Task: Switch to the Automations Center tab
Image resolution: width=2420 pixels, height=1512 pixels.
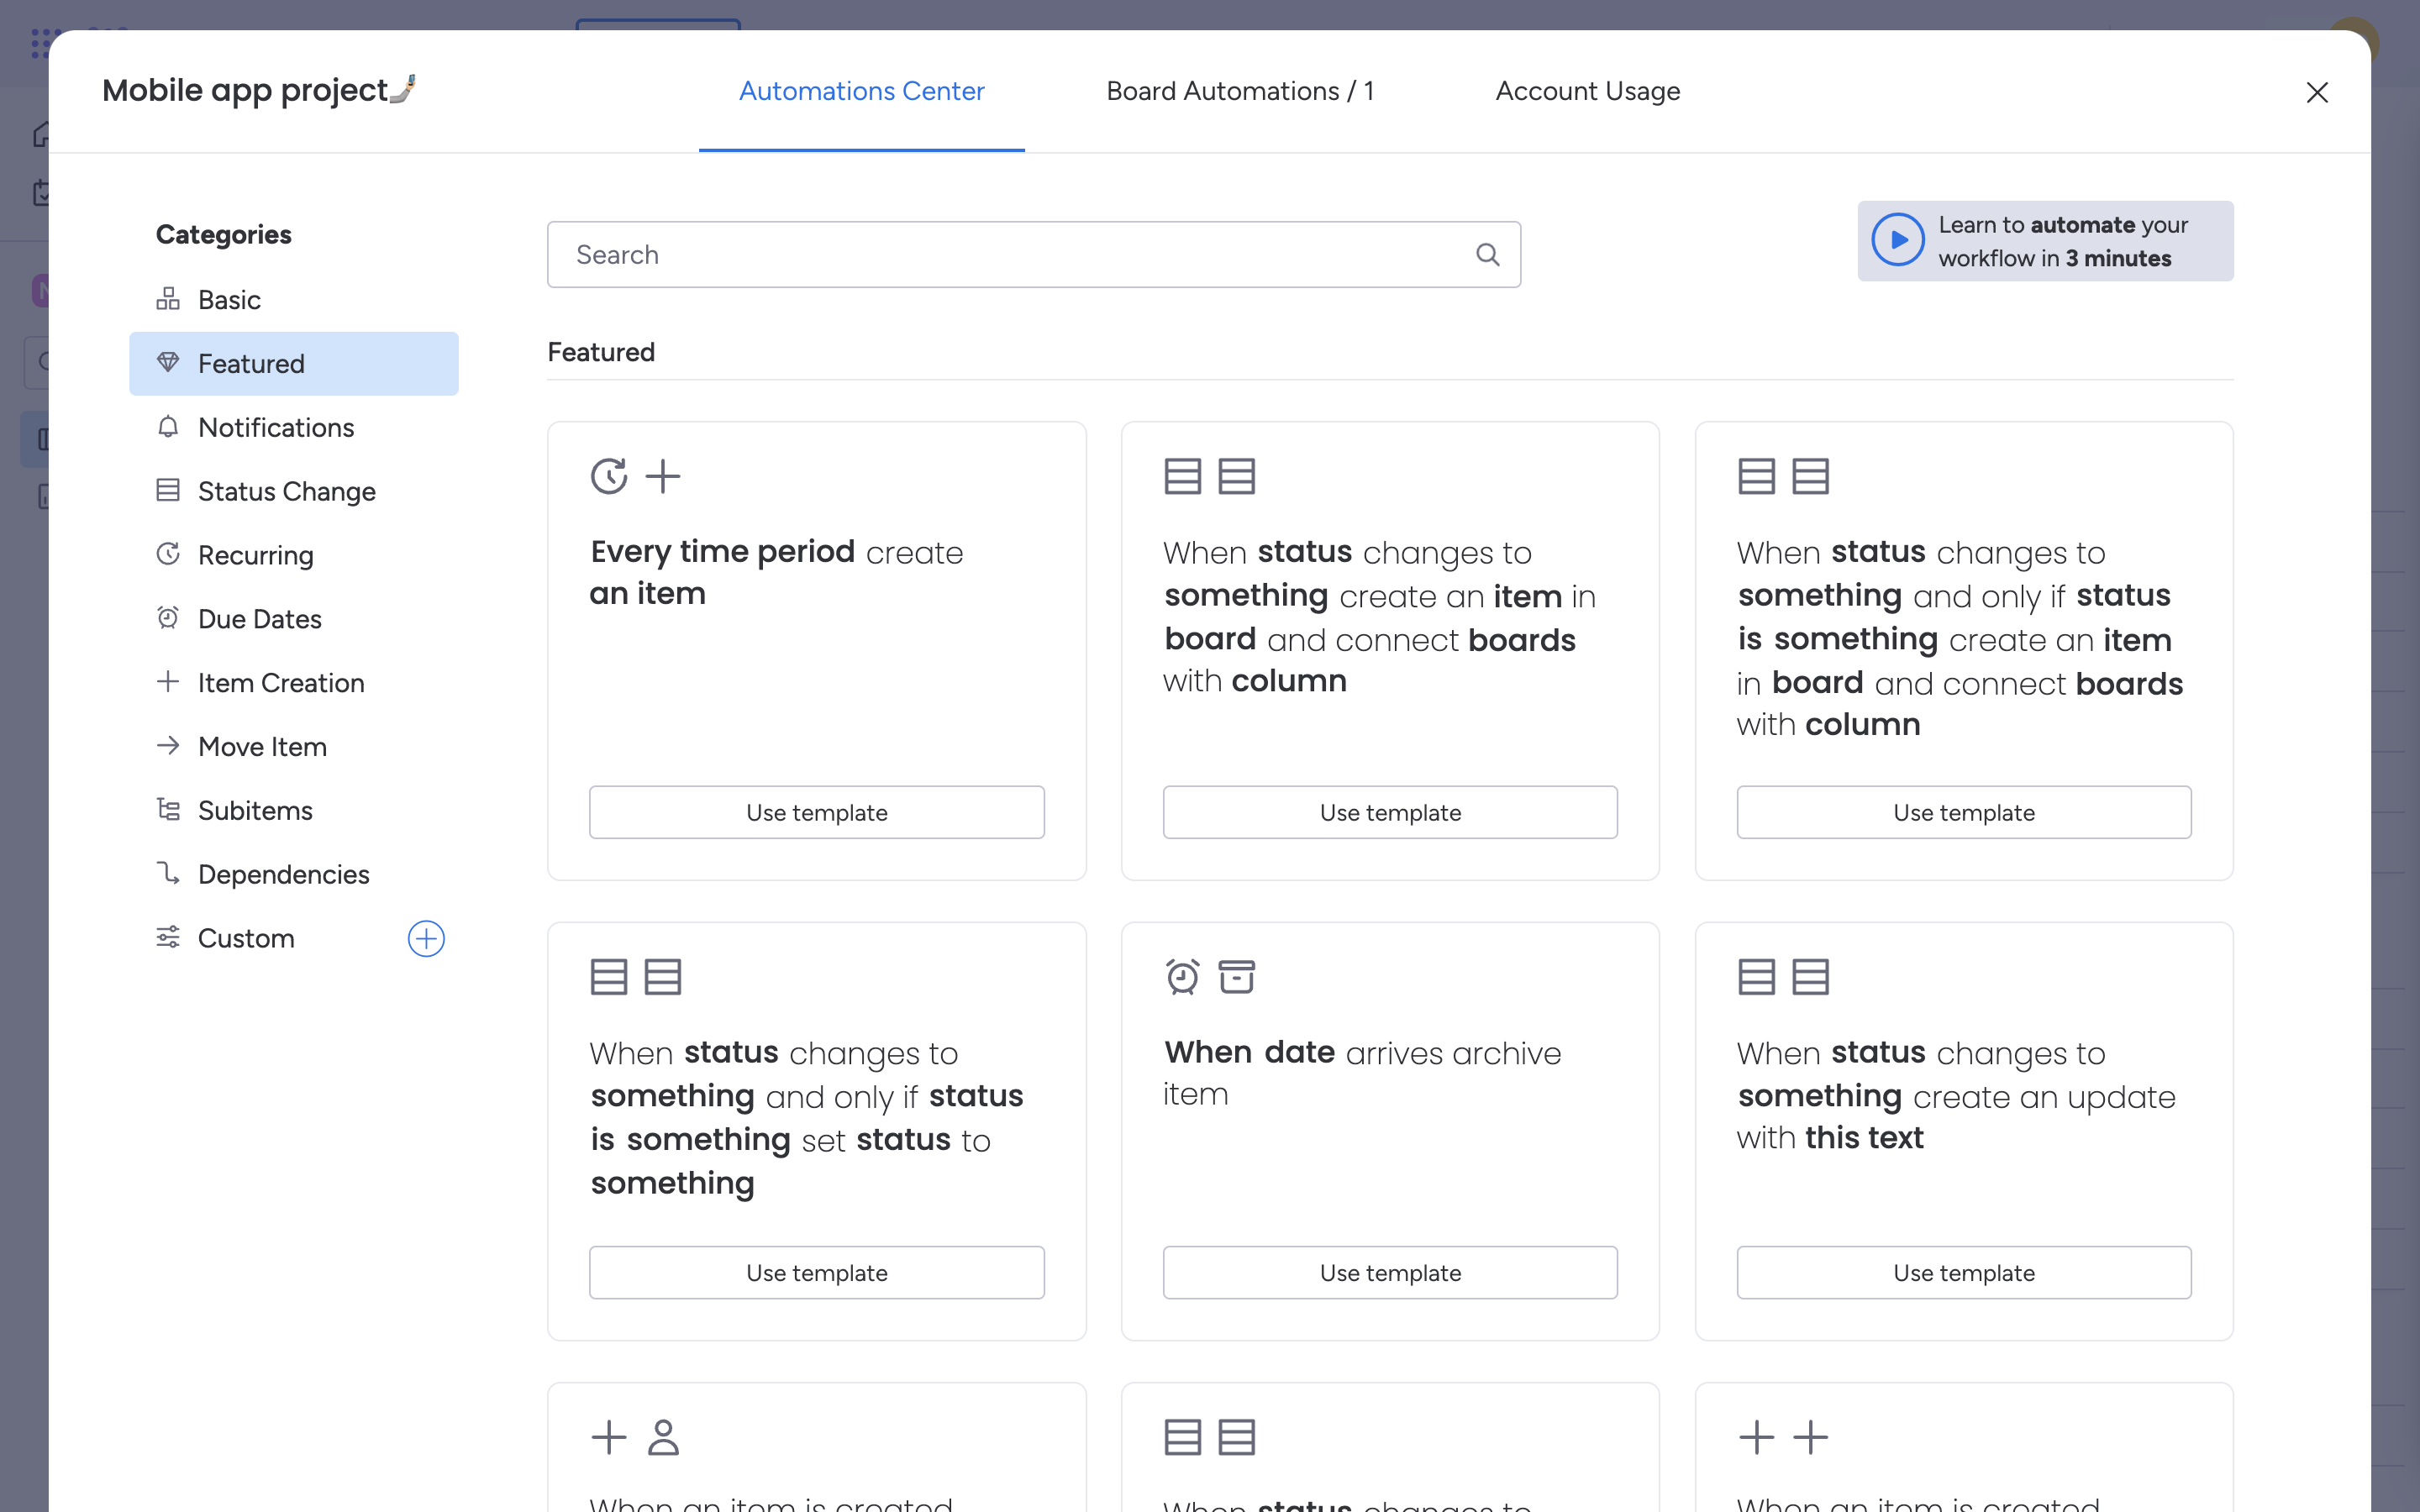Action: point(861,91)
